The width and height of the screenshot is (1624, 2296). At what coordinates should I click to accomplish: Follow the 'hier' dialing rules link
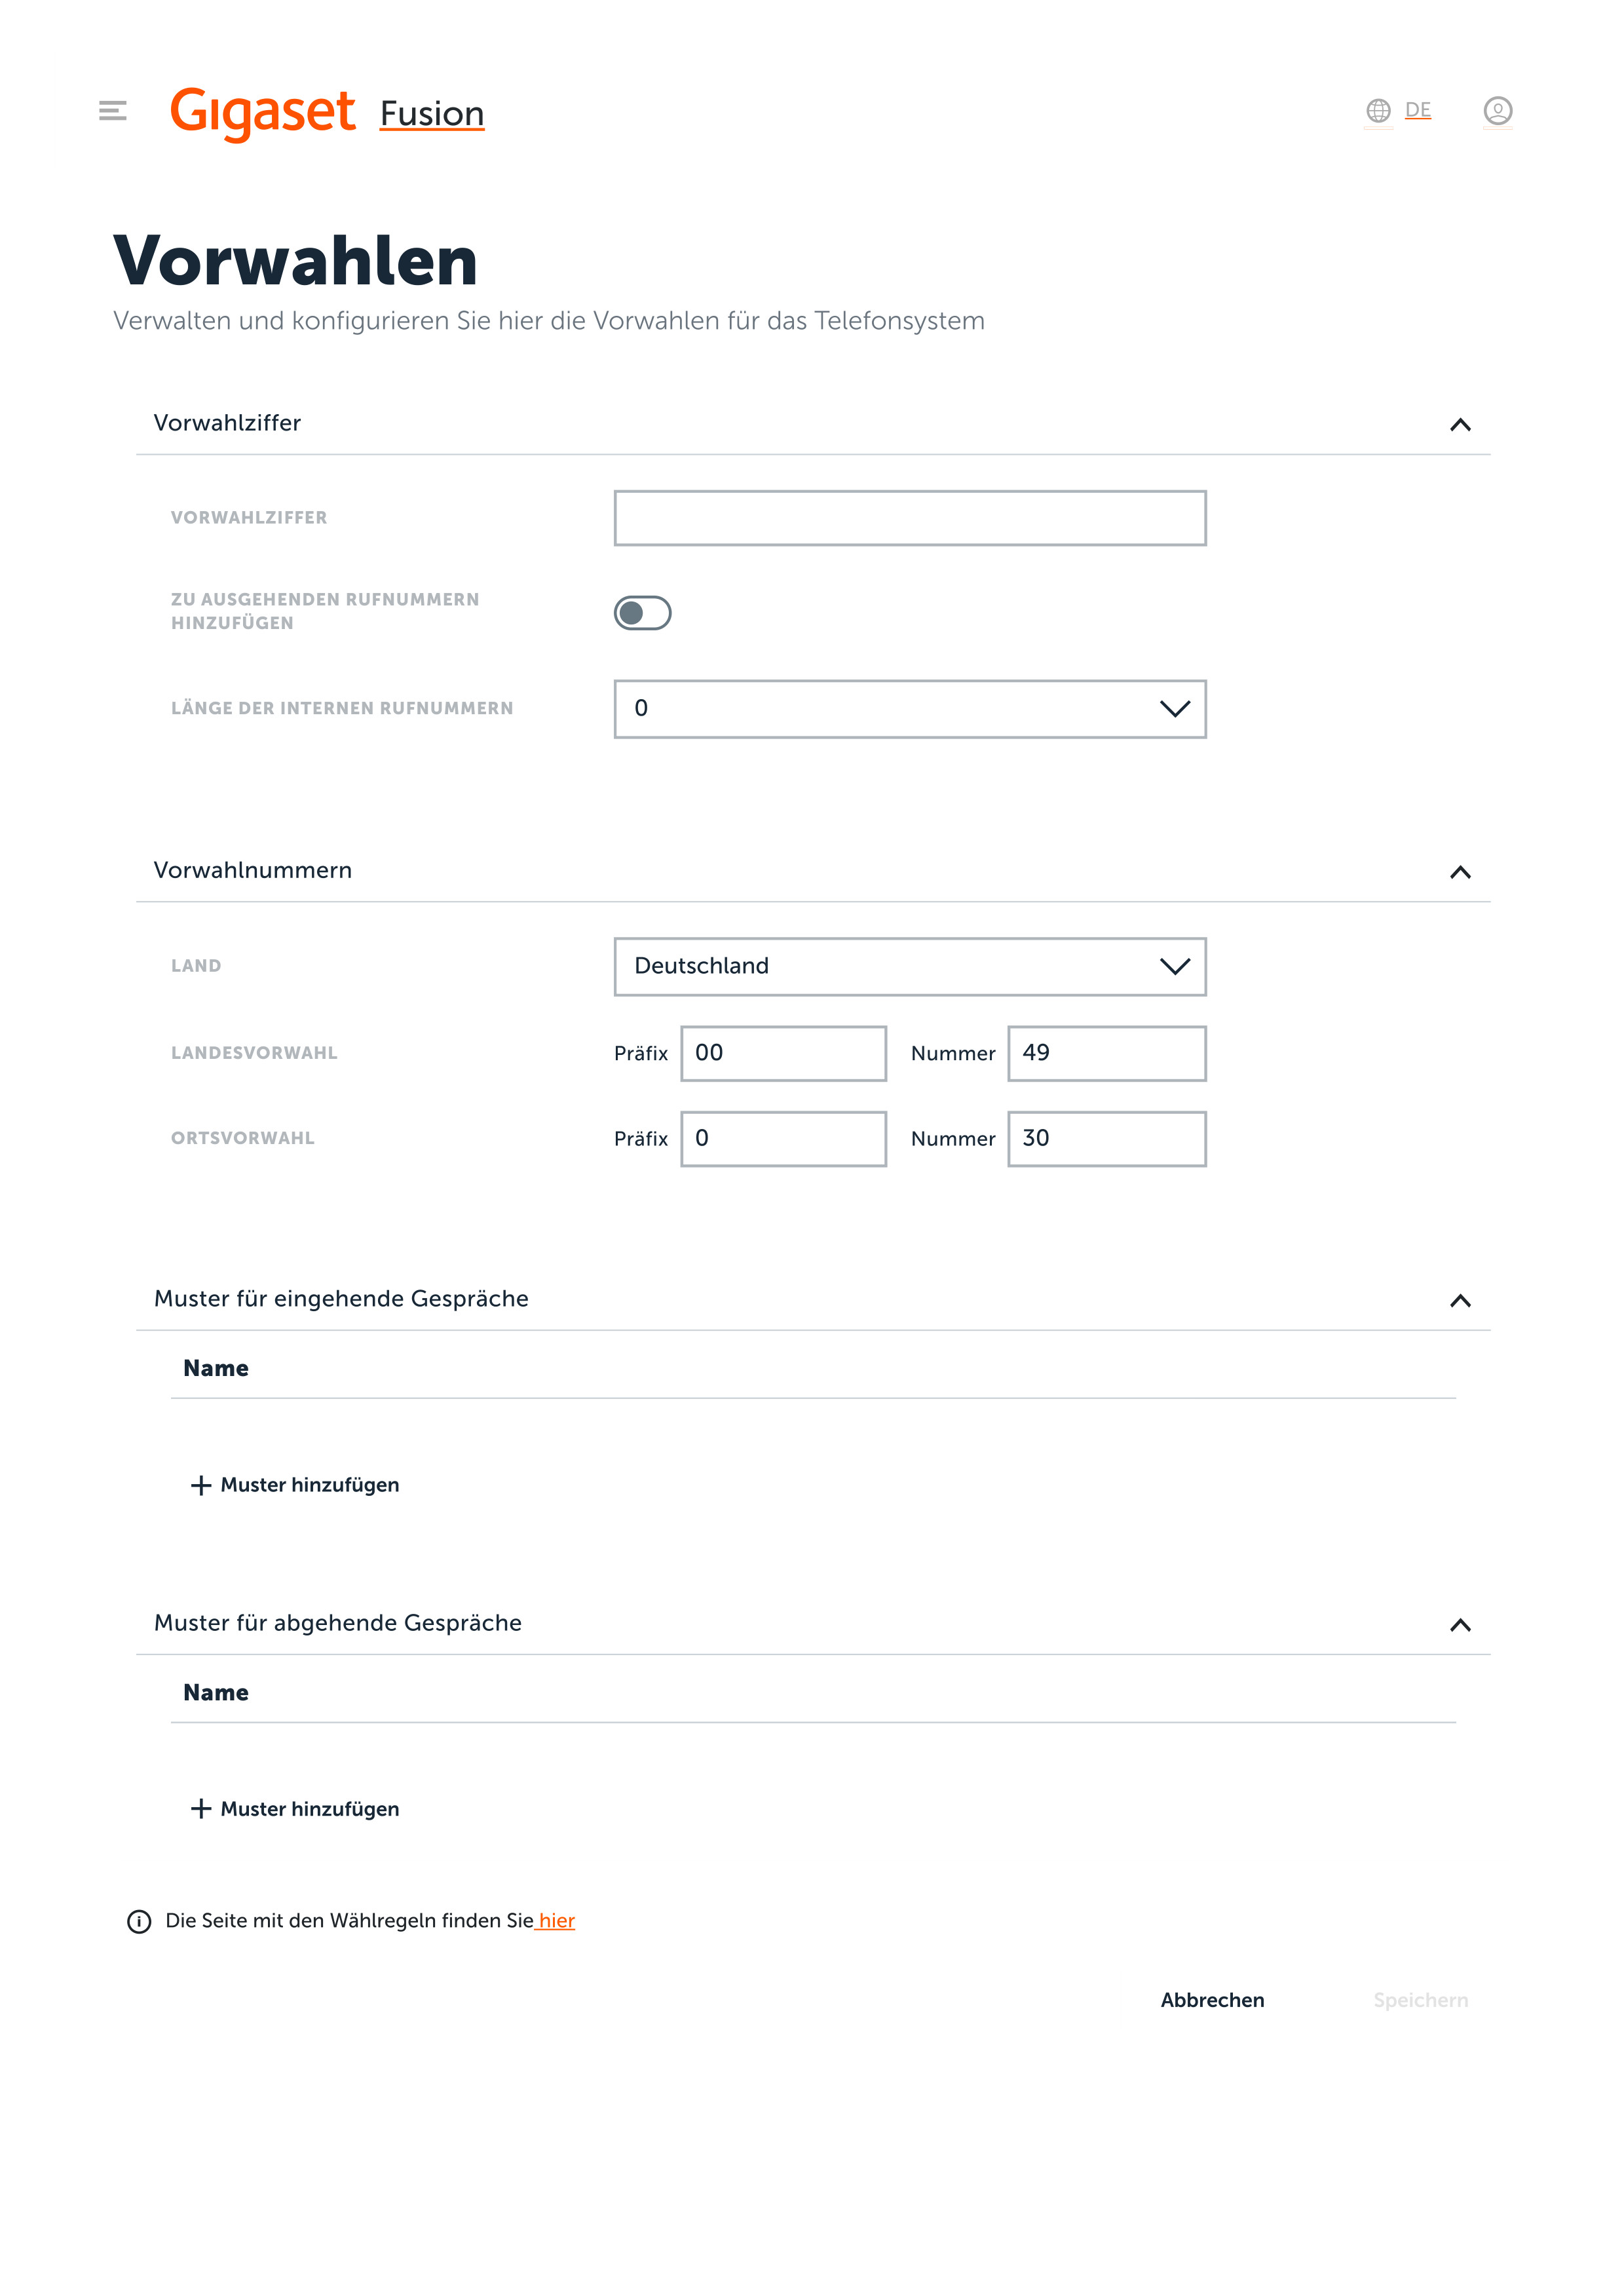point(557,1921)
